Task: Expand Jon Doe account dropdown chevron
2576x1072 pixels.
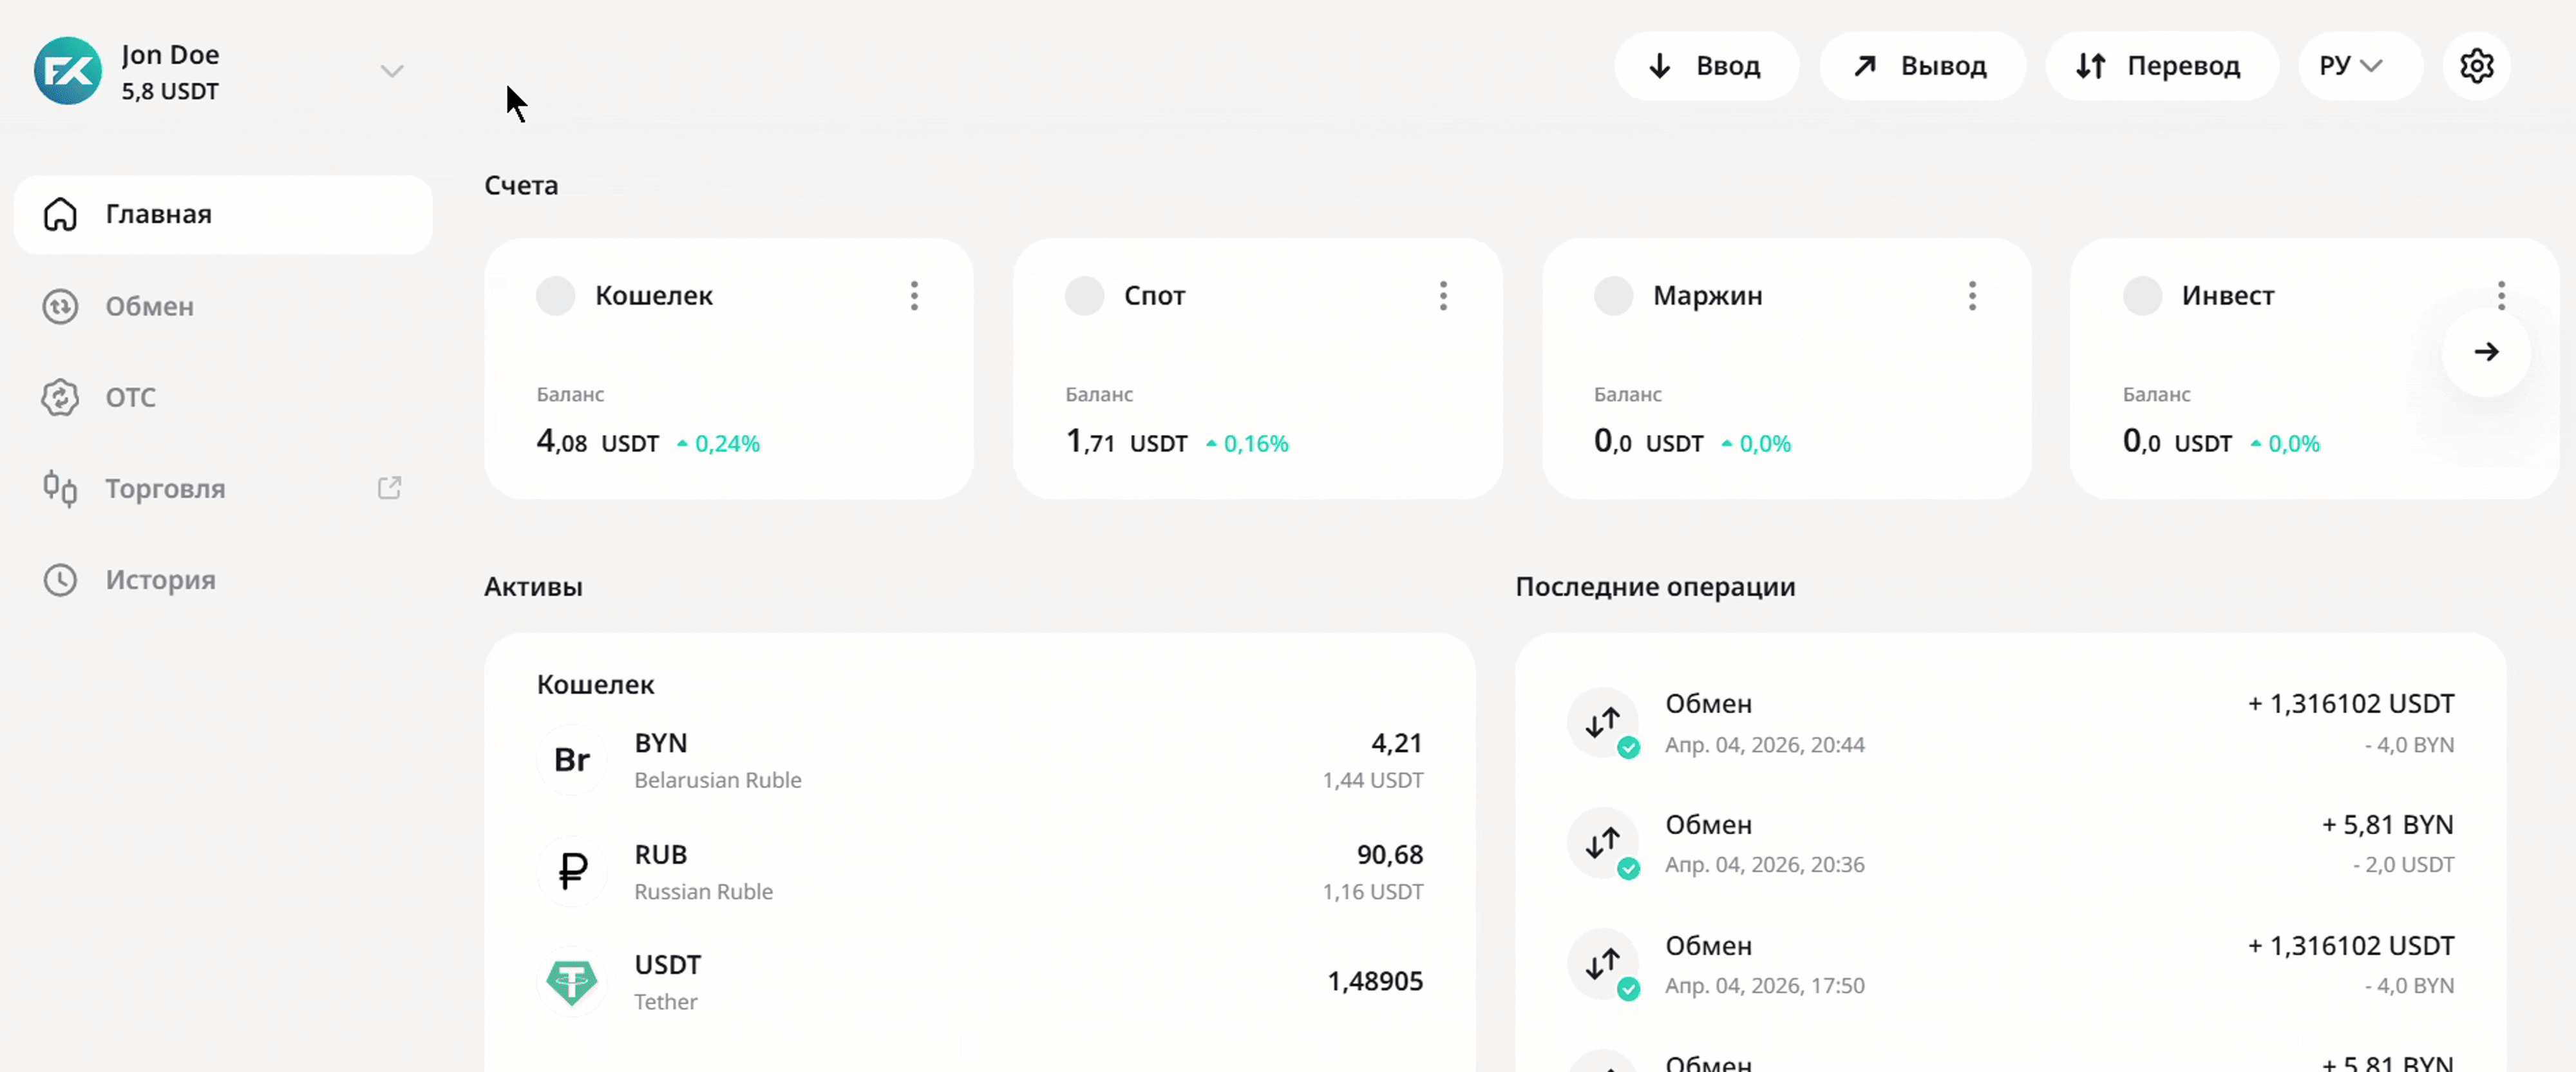Action: click(391, 71)
